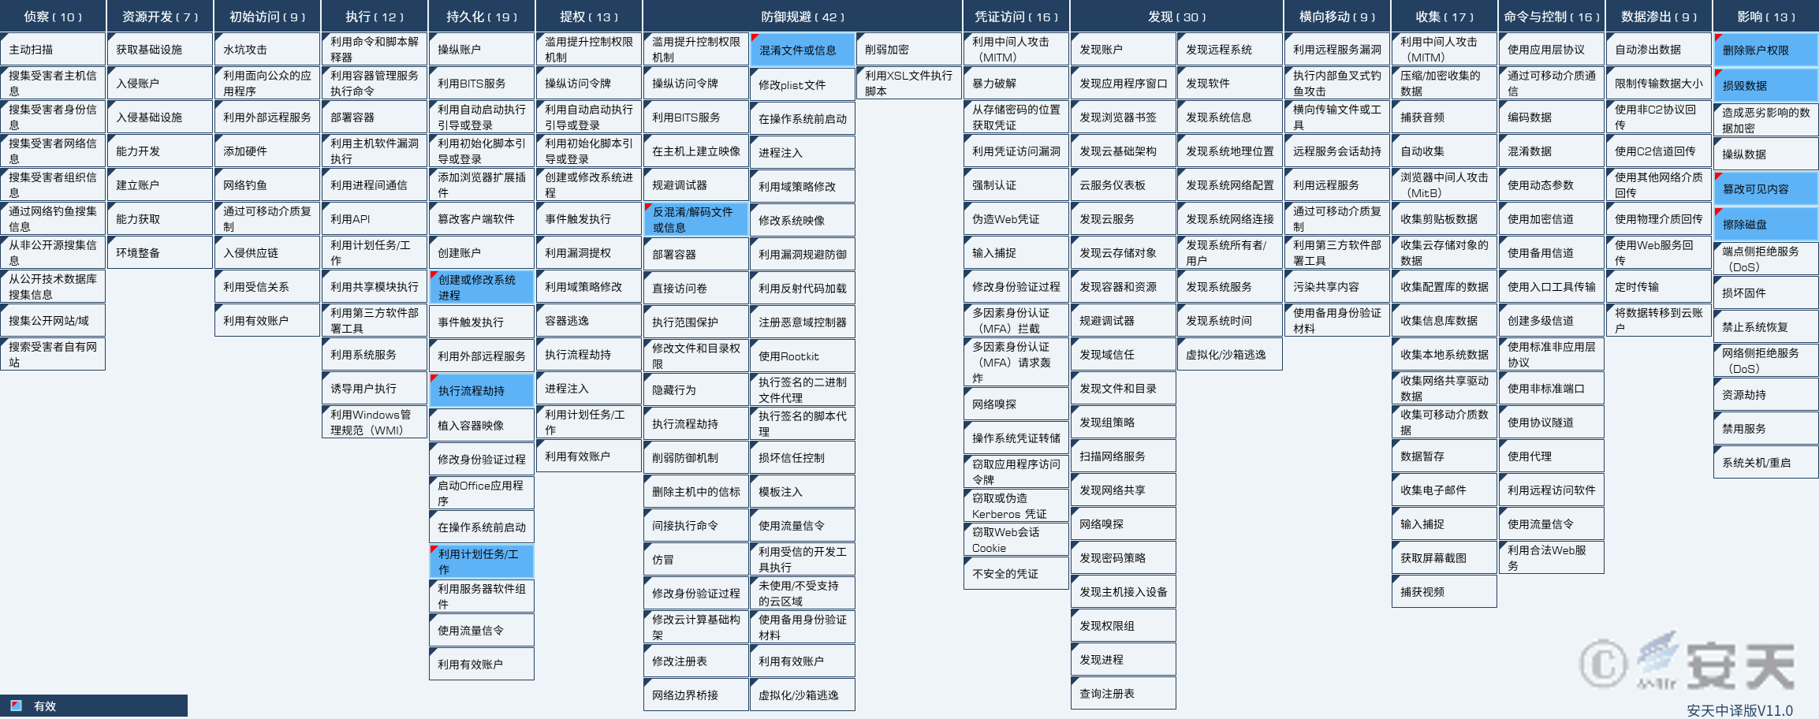The width and height of the screenshot is (1819, 719).
Task: Open the 发现 (30) column header
Action: click(1177, 16)
